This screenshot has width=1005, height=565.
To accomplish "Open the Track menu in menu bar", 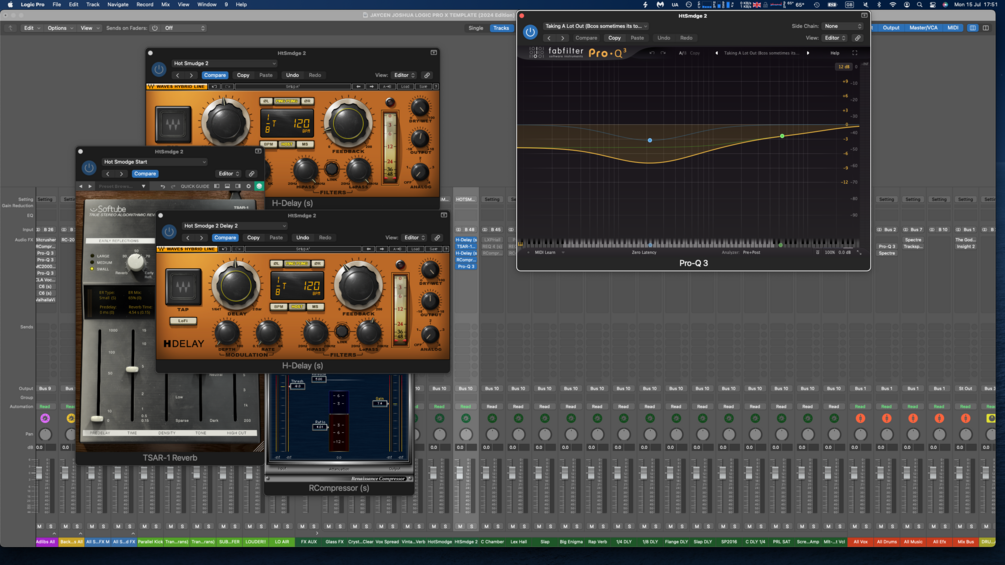I will [x=93, y=4].
